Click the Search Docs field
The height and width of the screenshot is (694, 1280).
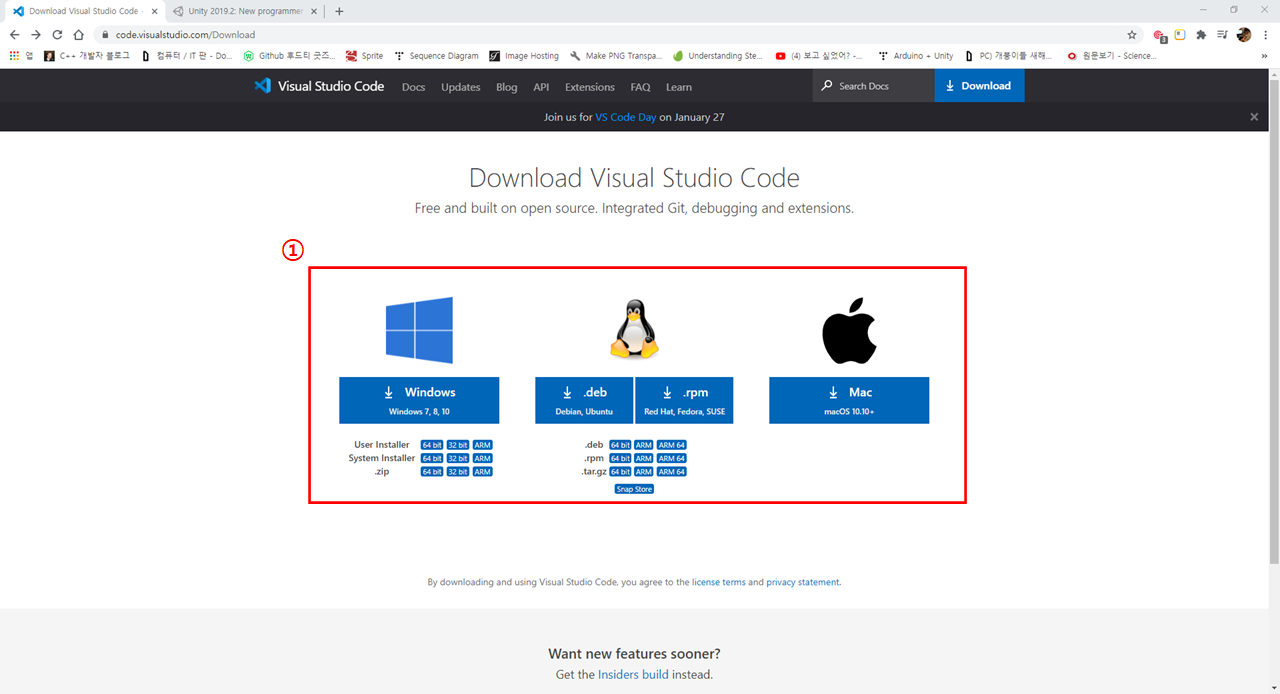(874, 86)
